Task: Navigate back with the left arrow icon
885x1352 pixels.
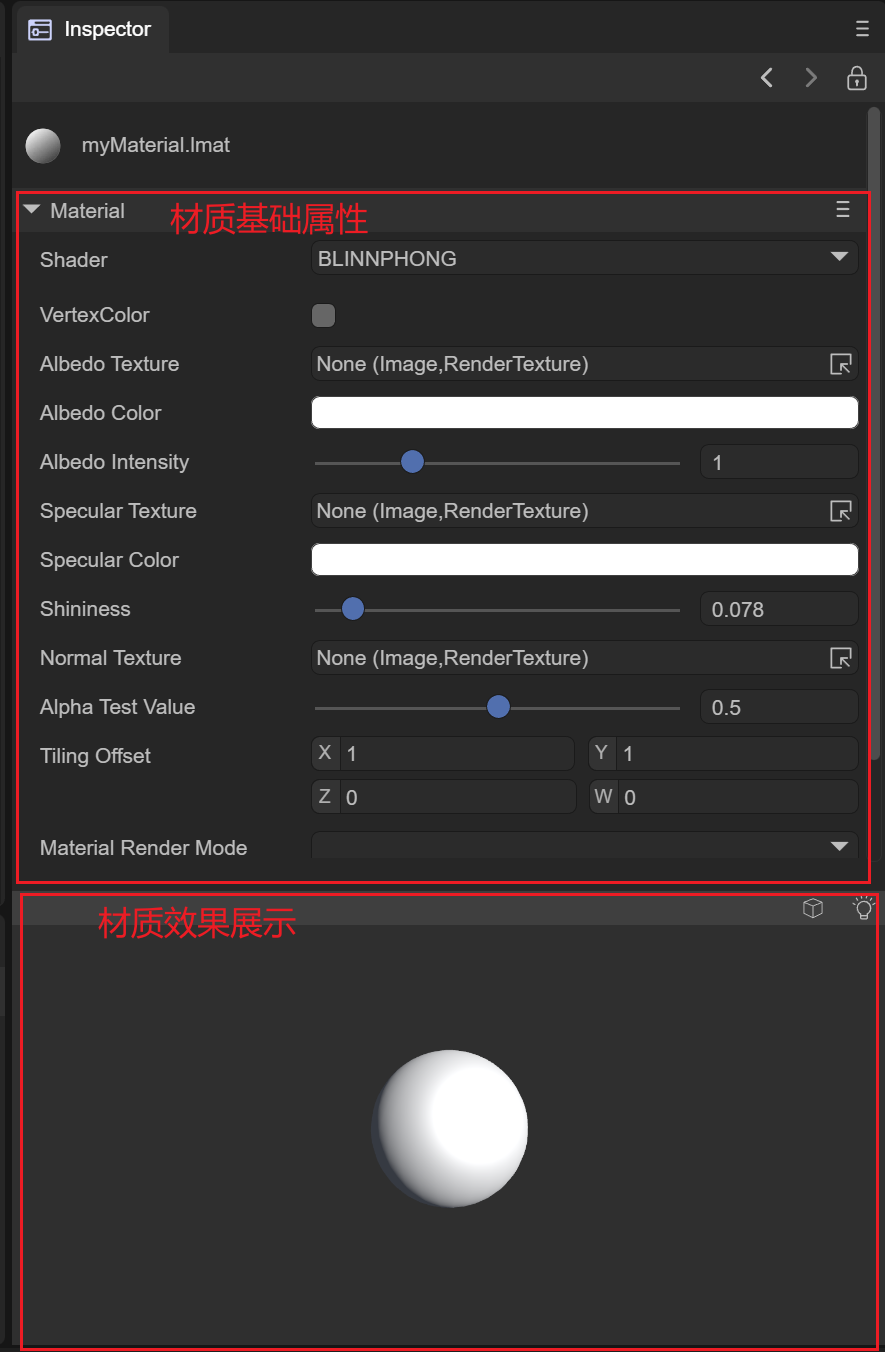Action: click(767, 78)
